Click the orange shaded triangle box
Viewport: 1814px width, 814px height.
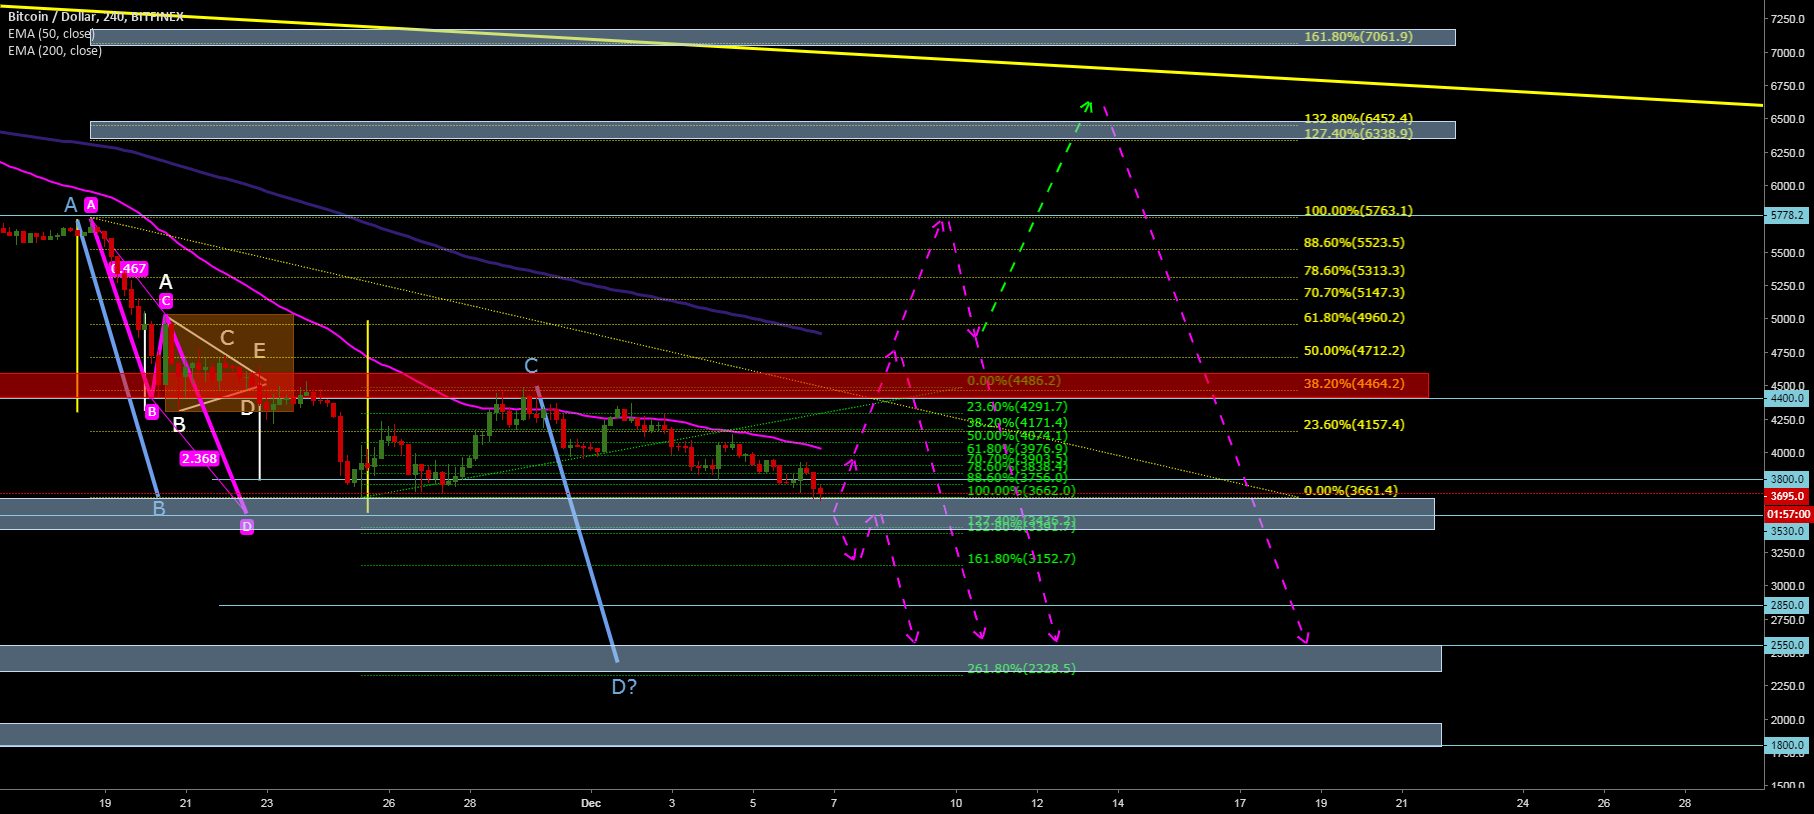point(230,362)
